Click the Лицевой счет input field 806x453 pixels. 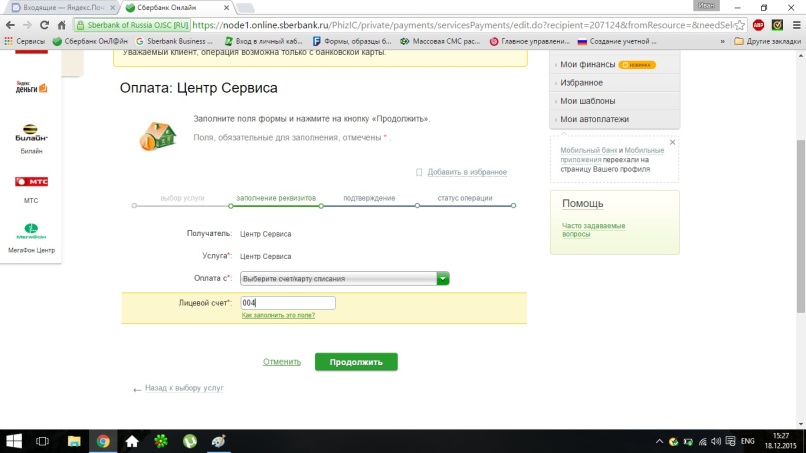click(287, 303)
